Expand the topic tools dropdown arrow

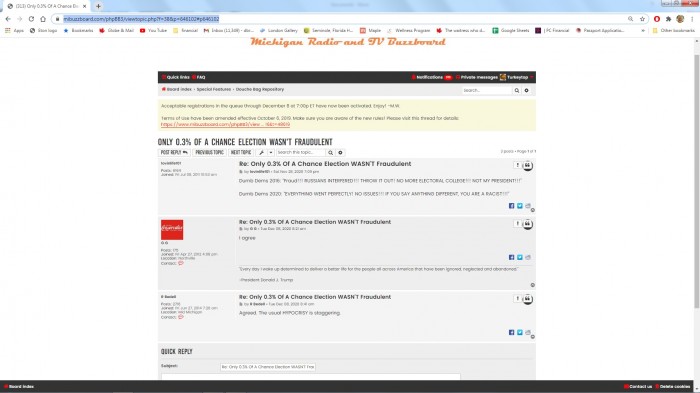pyautogui.click(x=271, y=153)
